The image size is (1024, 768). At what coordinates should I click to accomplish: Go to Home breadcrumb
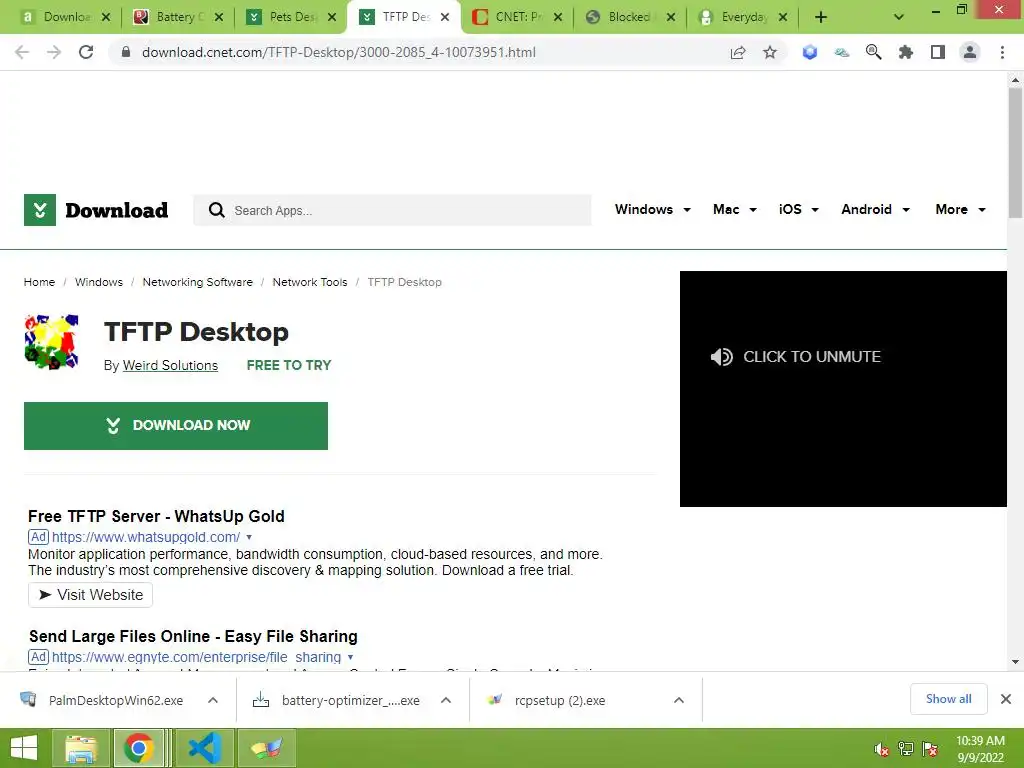coord(39,282)
